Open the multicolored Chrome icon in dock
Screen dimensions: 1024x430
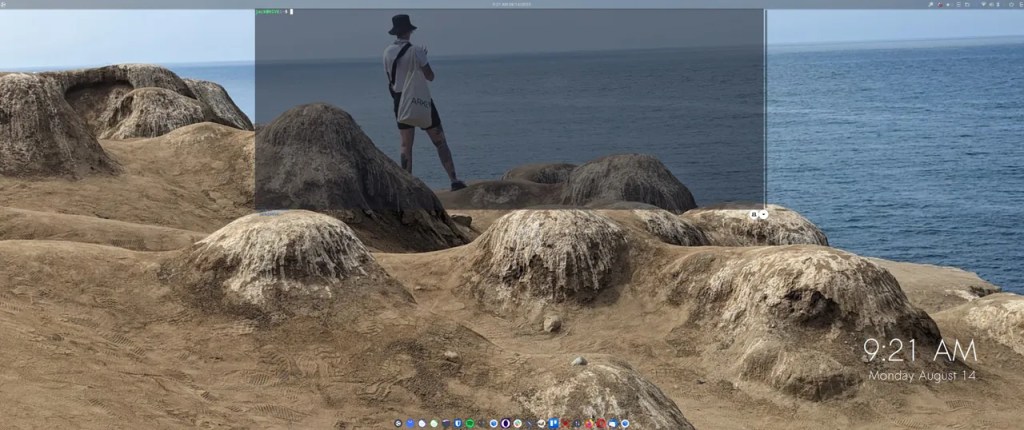pyautogui.click(x=517, y=423)
